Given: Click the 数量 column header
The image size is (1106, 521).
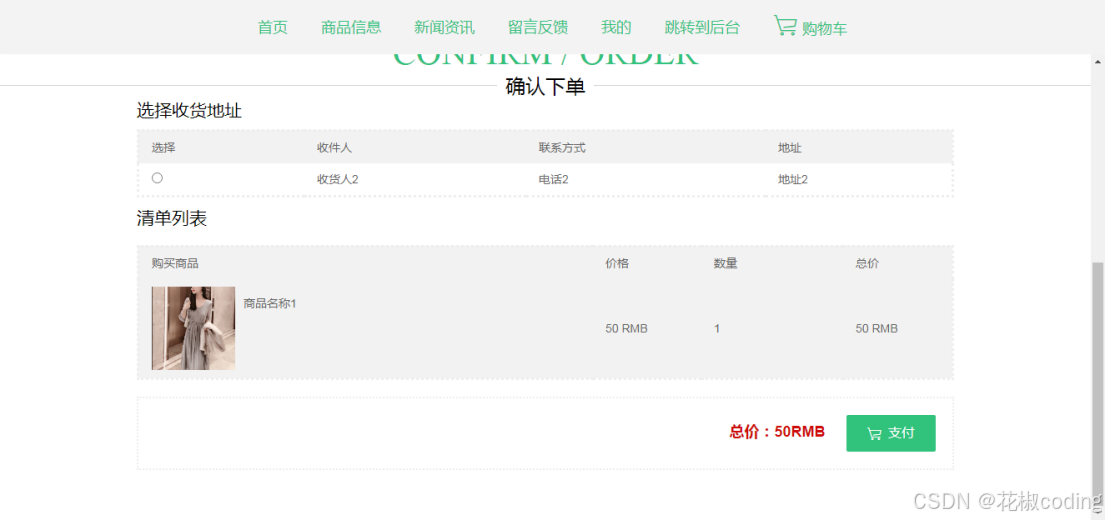Looking at the screenshot, I should point(726,264).
